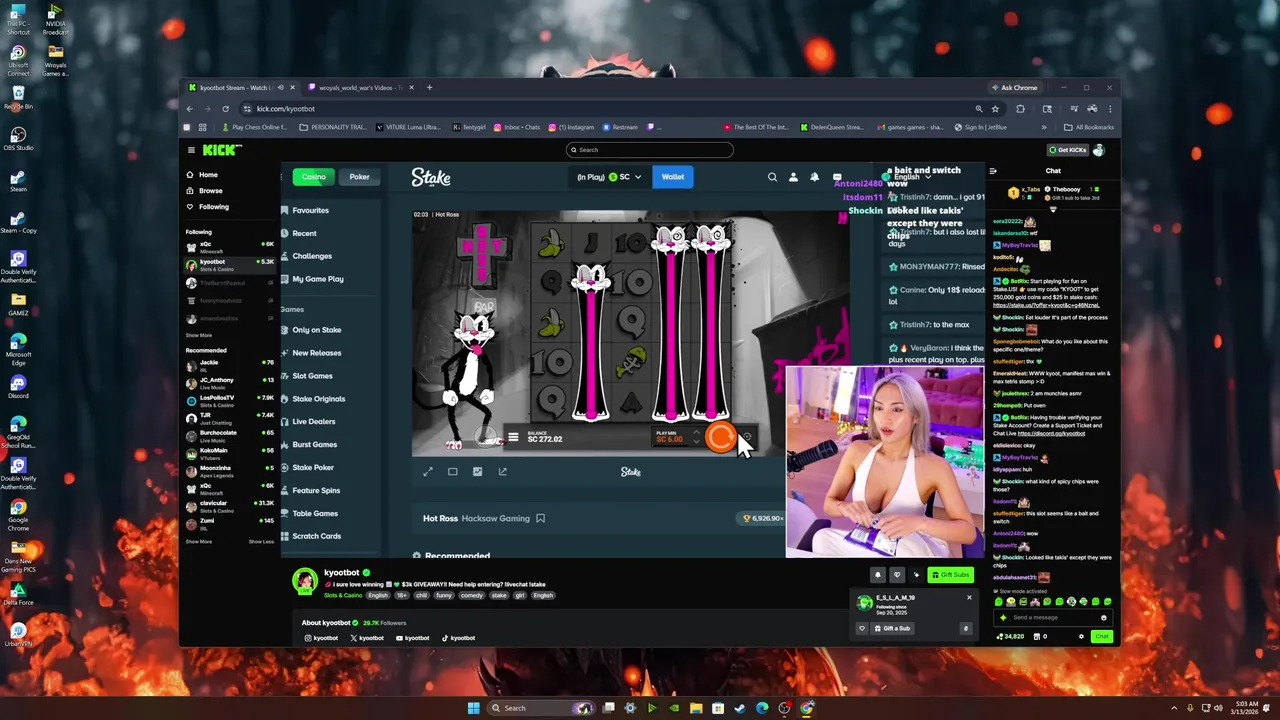Viewport: 1280px width, 720px height.
Task: Click heart icon on E_S_L_A_M_19 card
Action: pos(862,628)
